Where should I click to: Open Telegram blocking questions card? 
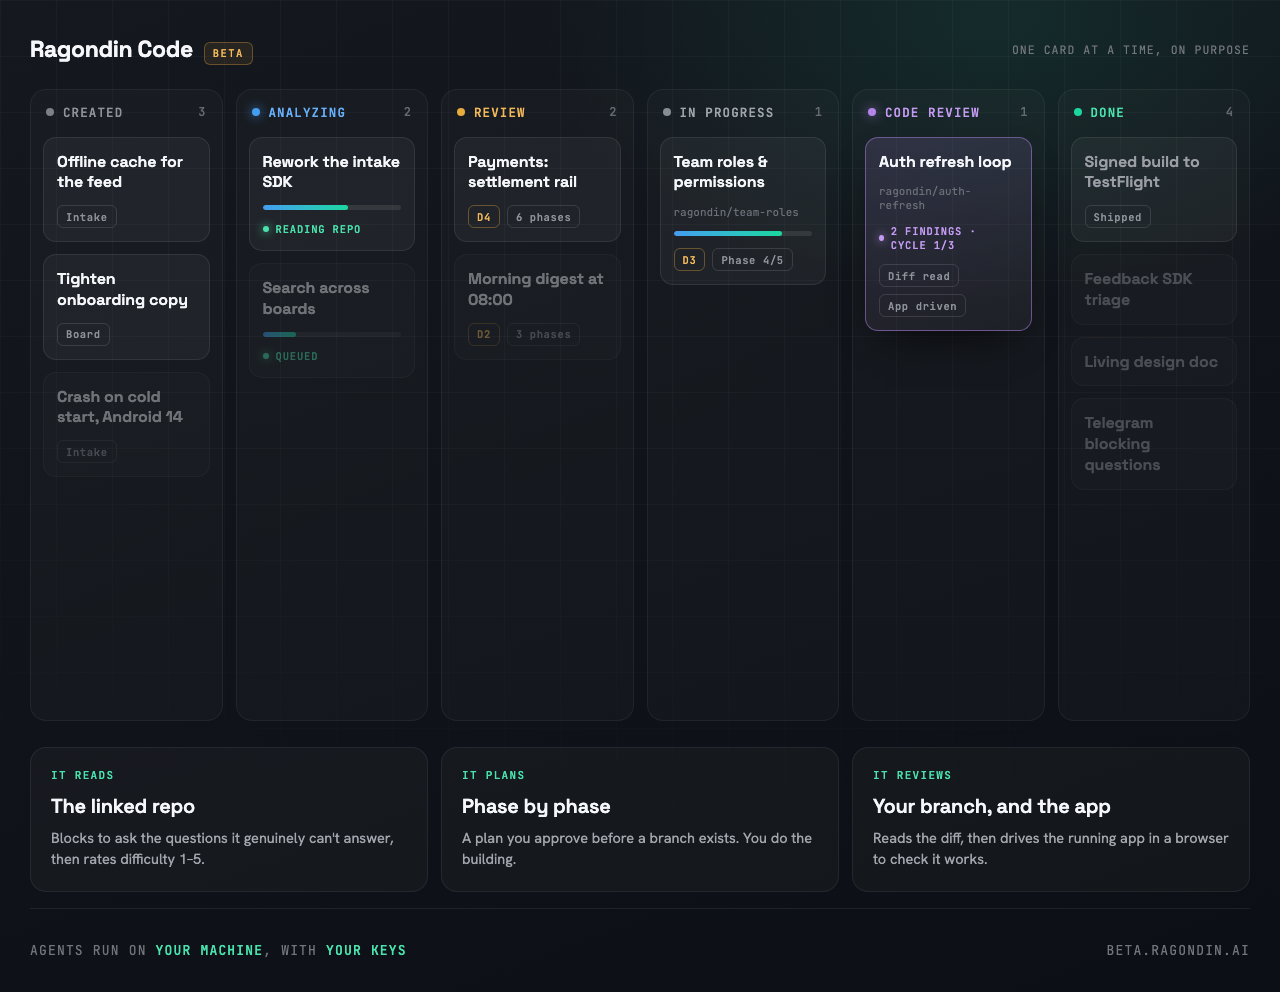(x=1154, y=444)
